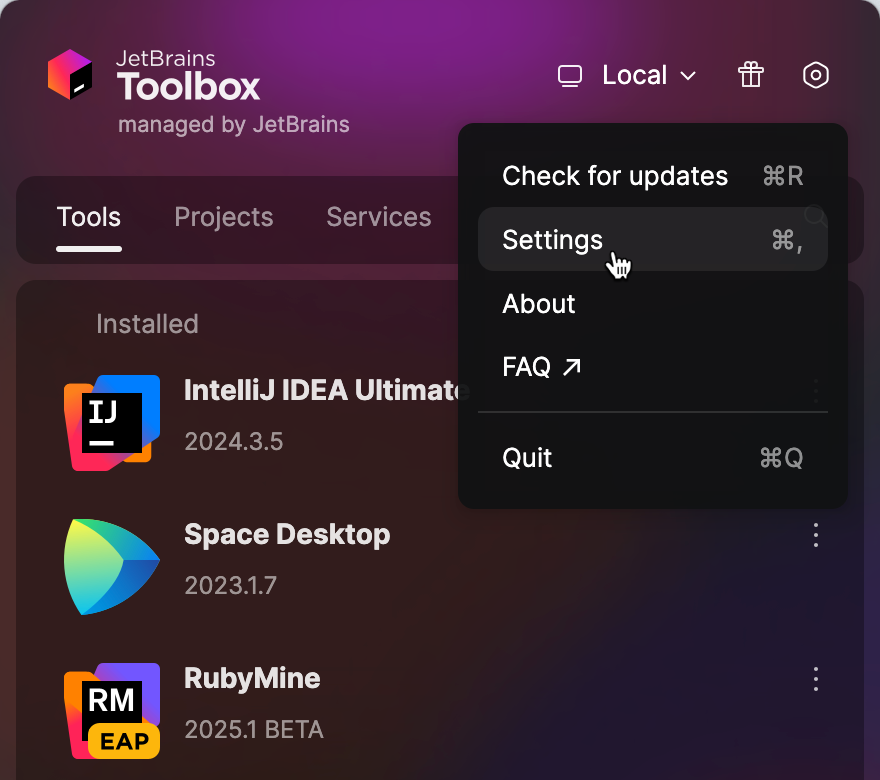880x780 pixels.
Task: Click the monitor icon beside Local
Action: point(570,75)
